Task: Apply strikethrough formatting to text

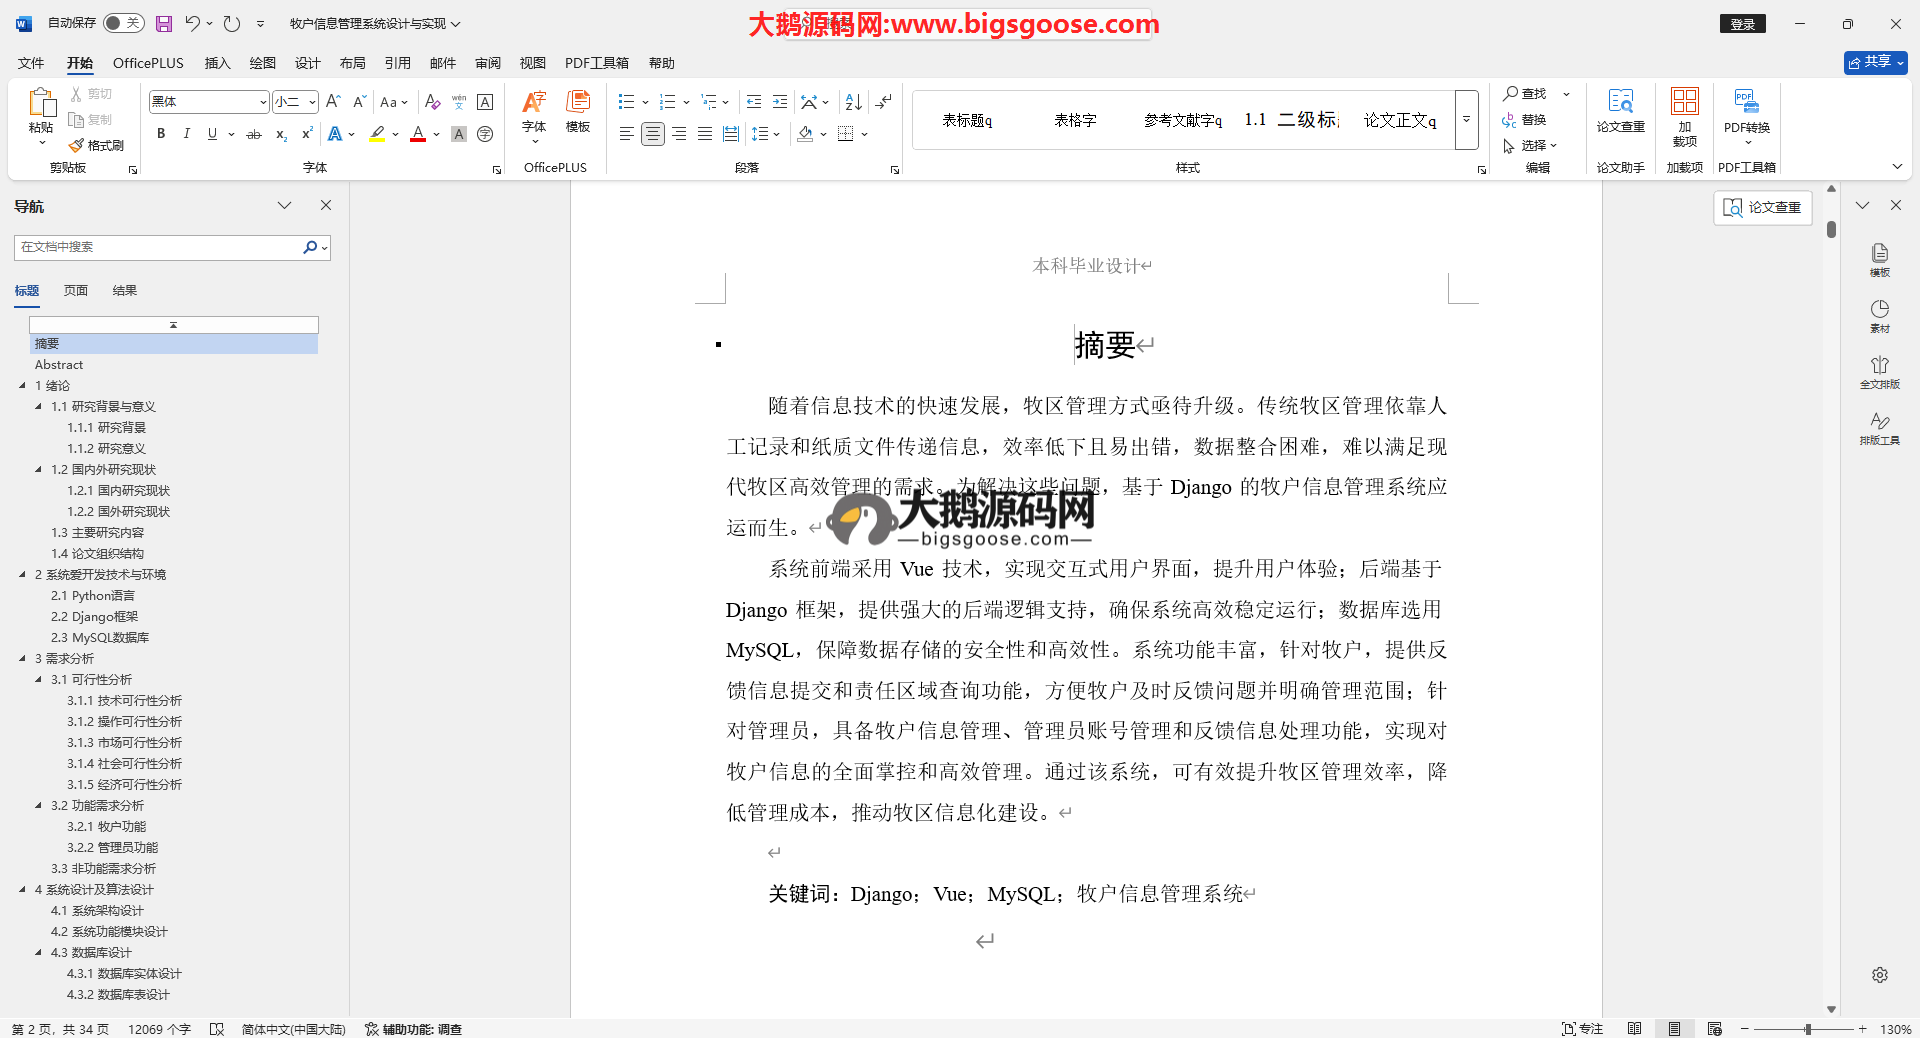Action: click(x=254, y=134)
